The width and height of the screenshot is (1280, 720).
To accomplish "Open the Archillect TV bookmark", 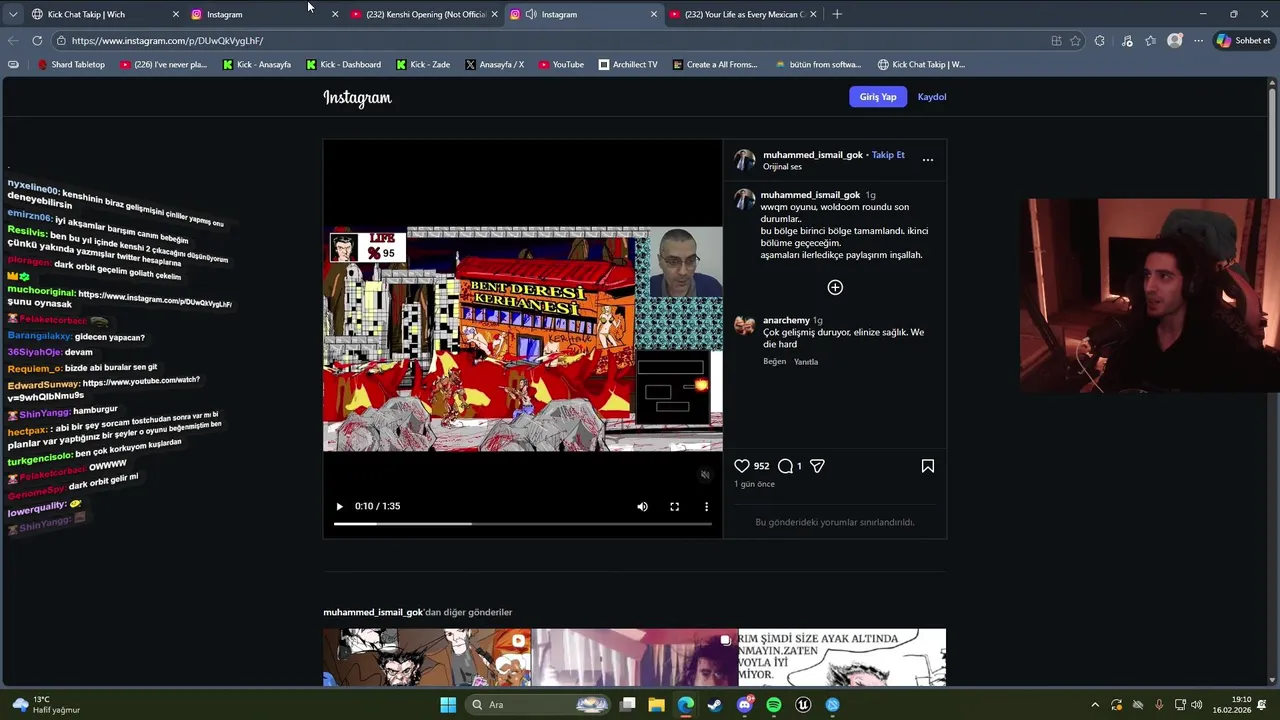I will (x=628, y=64).
